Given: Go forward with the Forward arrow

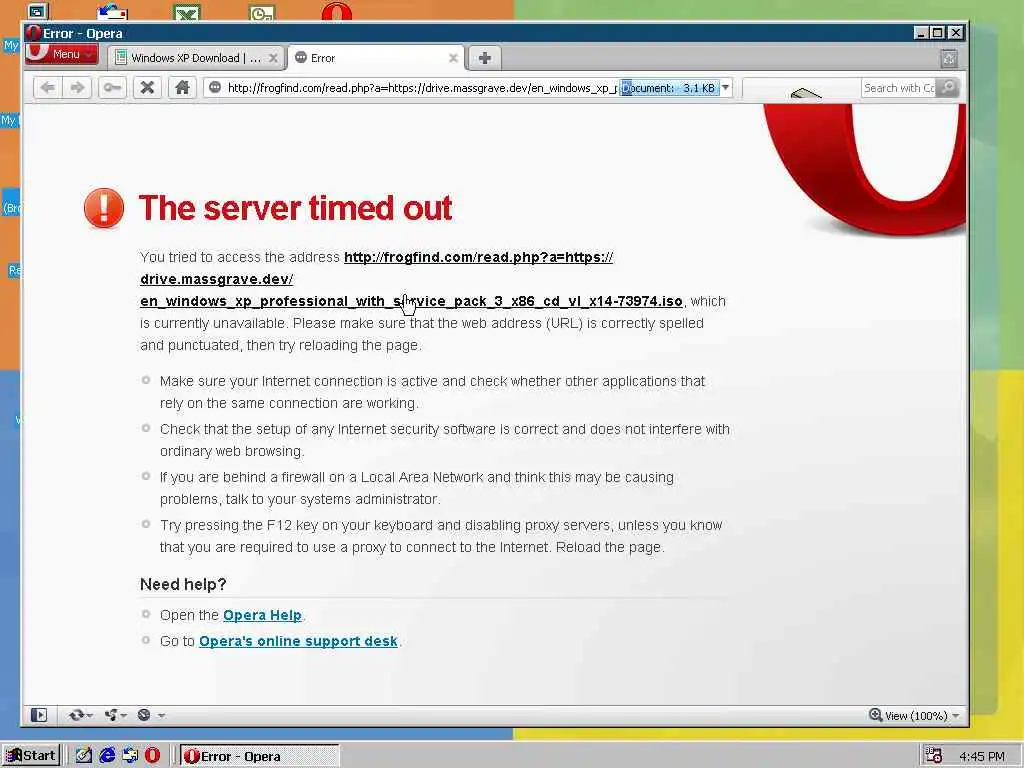Looking at the screenshot, I should click(x=77, y=88).
